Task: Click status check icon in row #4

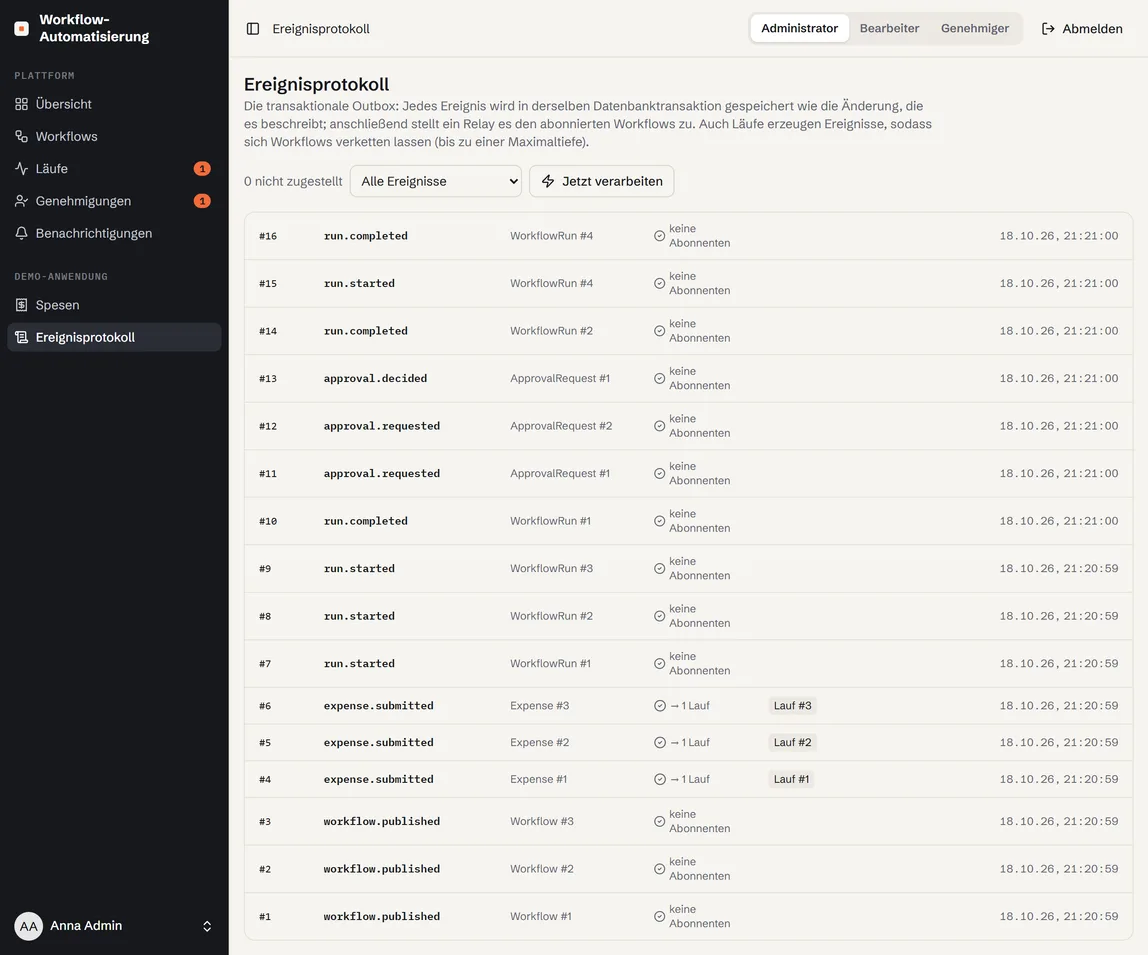Action: [x=660, y=779]
